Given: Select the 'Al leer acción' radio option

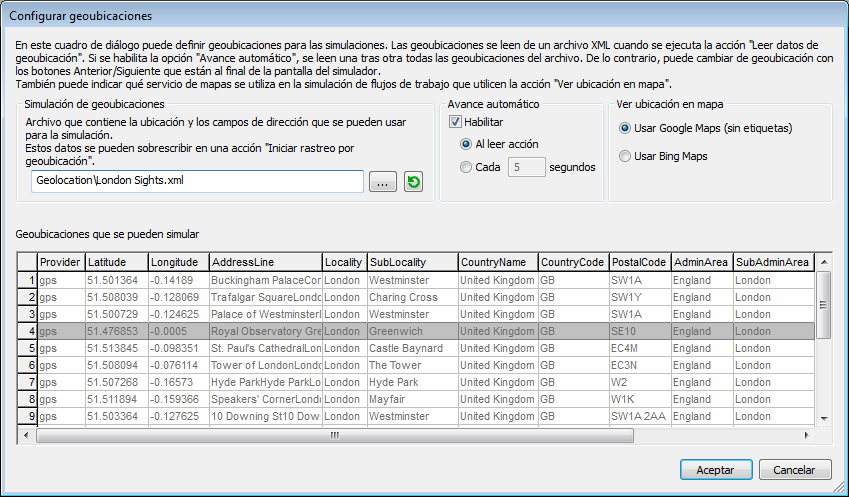Looking at the screenshot, I should tap(466, 144).
